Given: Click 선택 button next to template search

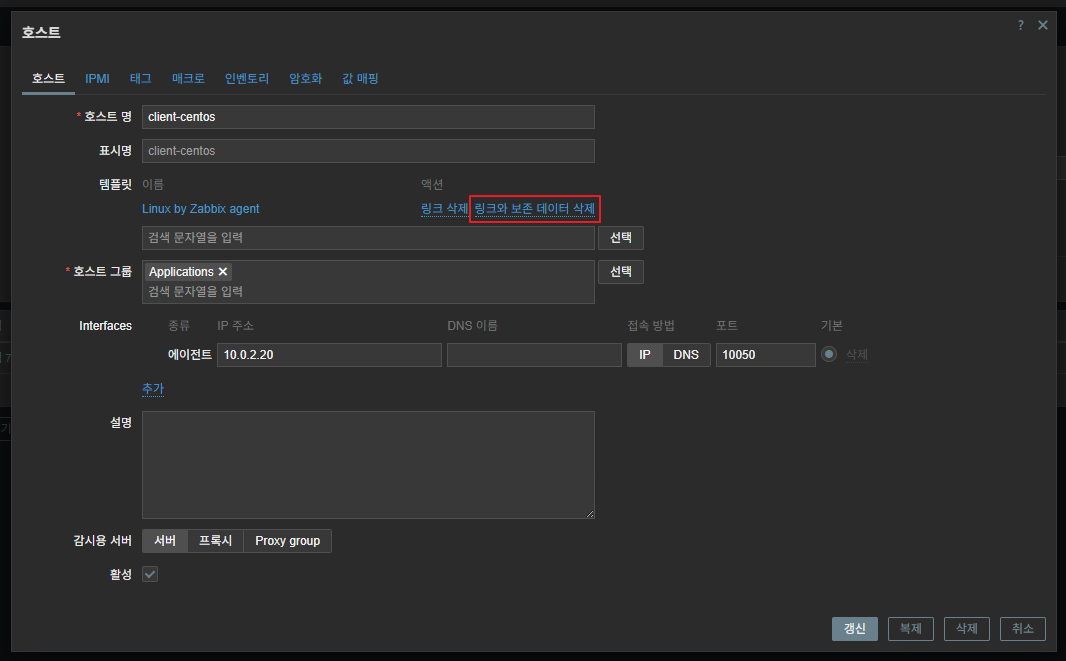Looking at the screenshot, I should (621, 237).
